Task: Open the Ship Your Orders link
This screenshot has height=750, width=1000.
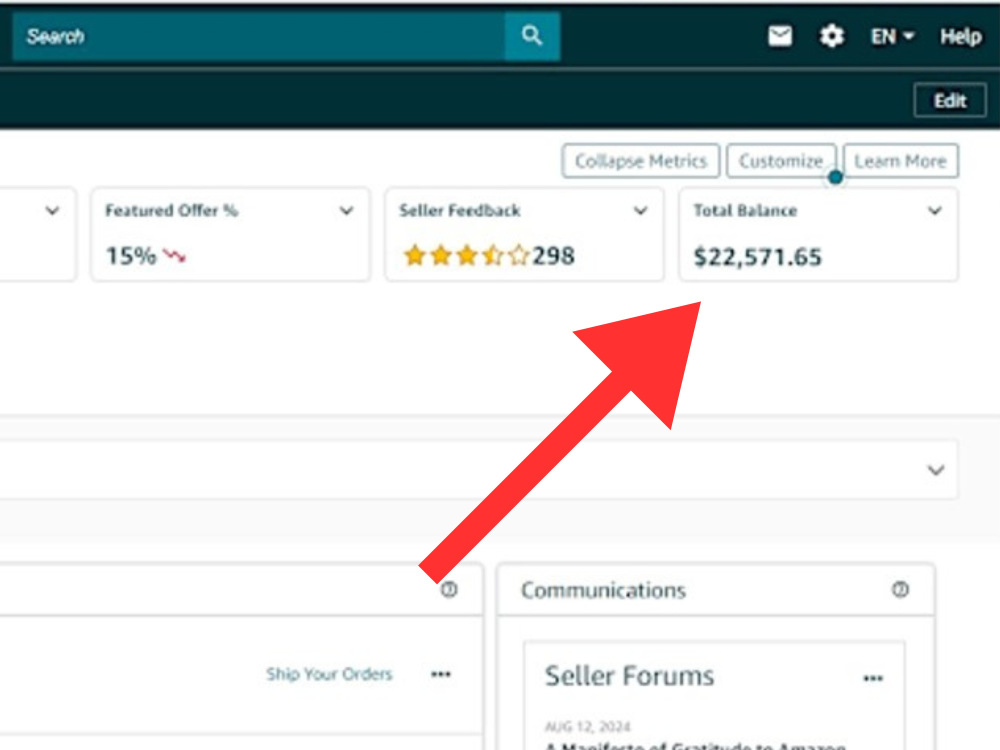Action: point(329,674)
